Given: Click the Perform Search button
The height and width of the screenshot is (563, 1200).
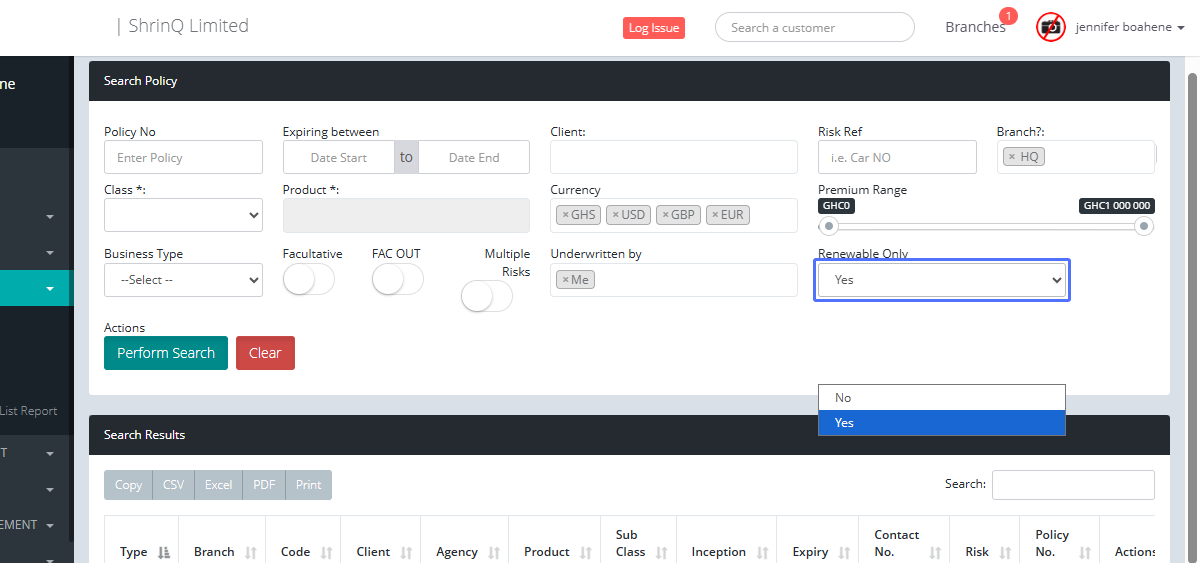Looking at the screenshot, I should 166,353.
